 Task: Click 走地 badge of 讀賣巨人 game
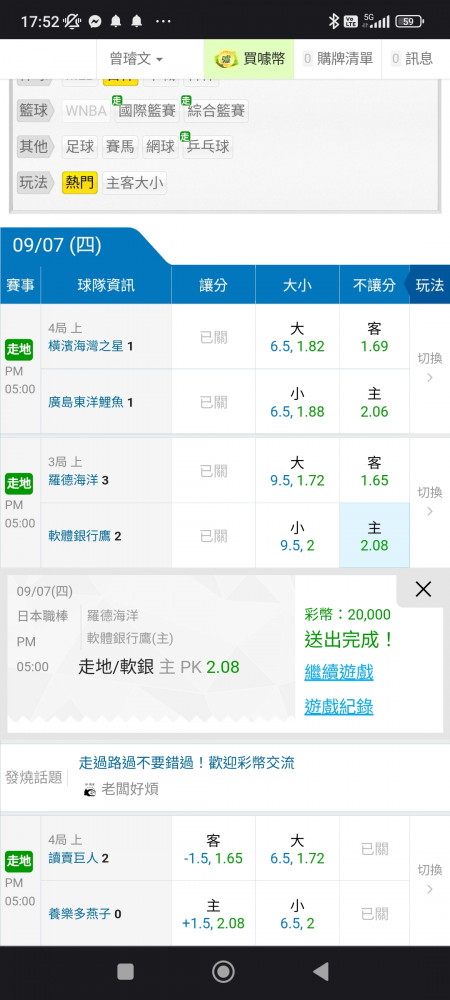[19, 861]
